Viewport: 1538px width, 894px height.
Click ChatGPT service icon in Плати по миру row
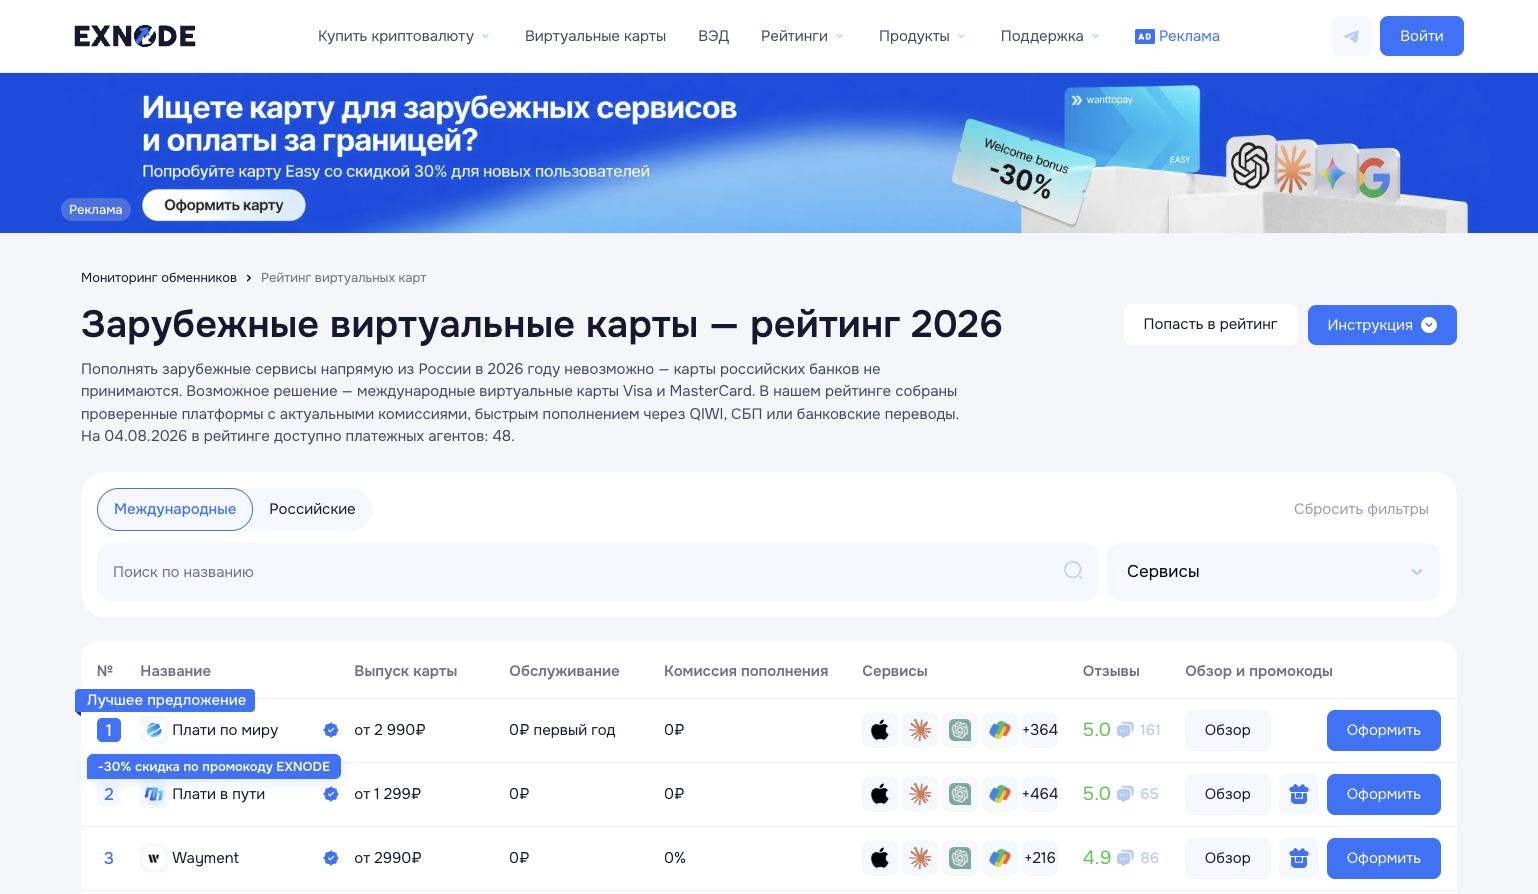tap(960, 730)
